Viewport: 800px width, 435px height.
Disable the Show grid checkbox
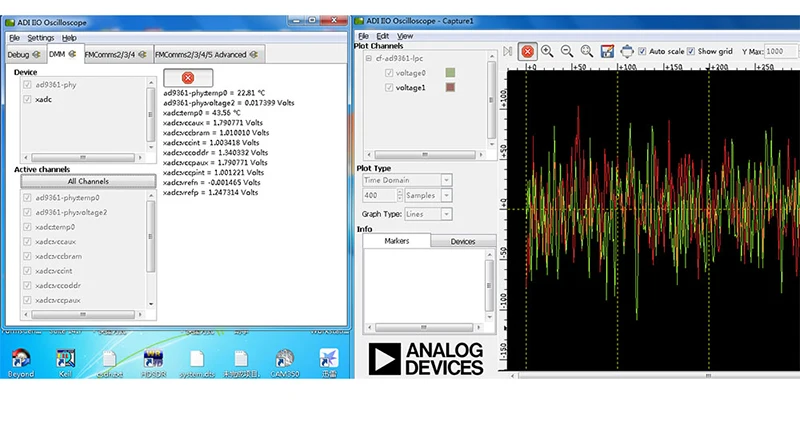691,52
